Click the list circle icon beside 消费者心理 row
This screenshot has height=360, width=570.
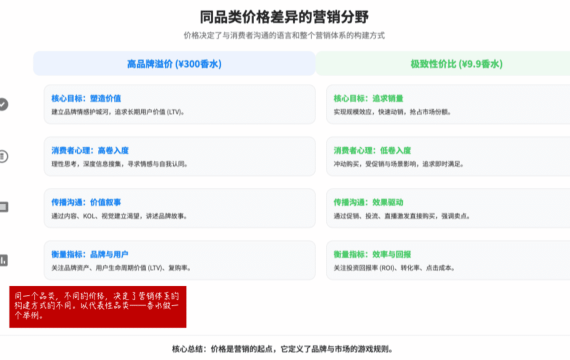click(x=3, y=156)
